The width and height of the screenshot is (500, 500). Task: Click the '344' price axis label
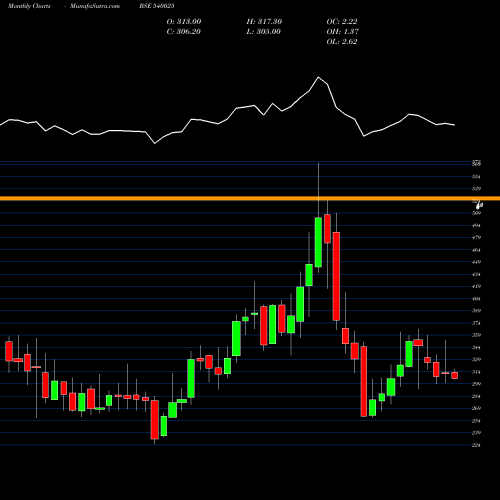pyautogui.click(x=476, y=348)
